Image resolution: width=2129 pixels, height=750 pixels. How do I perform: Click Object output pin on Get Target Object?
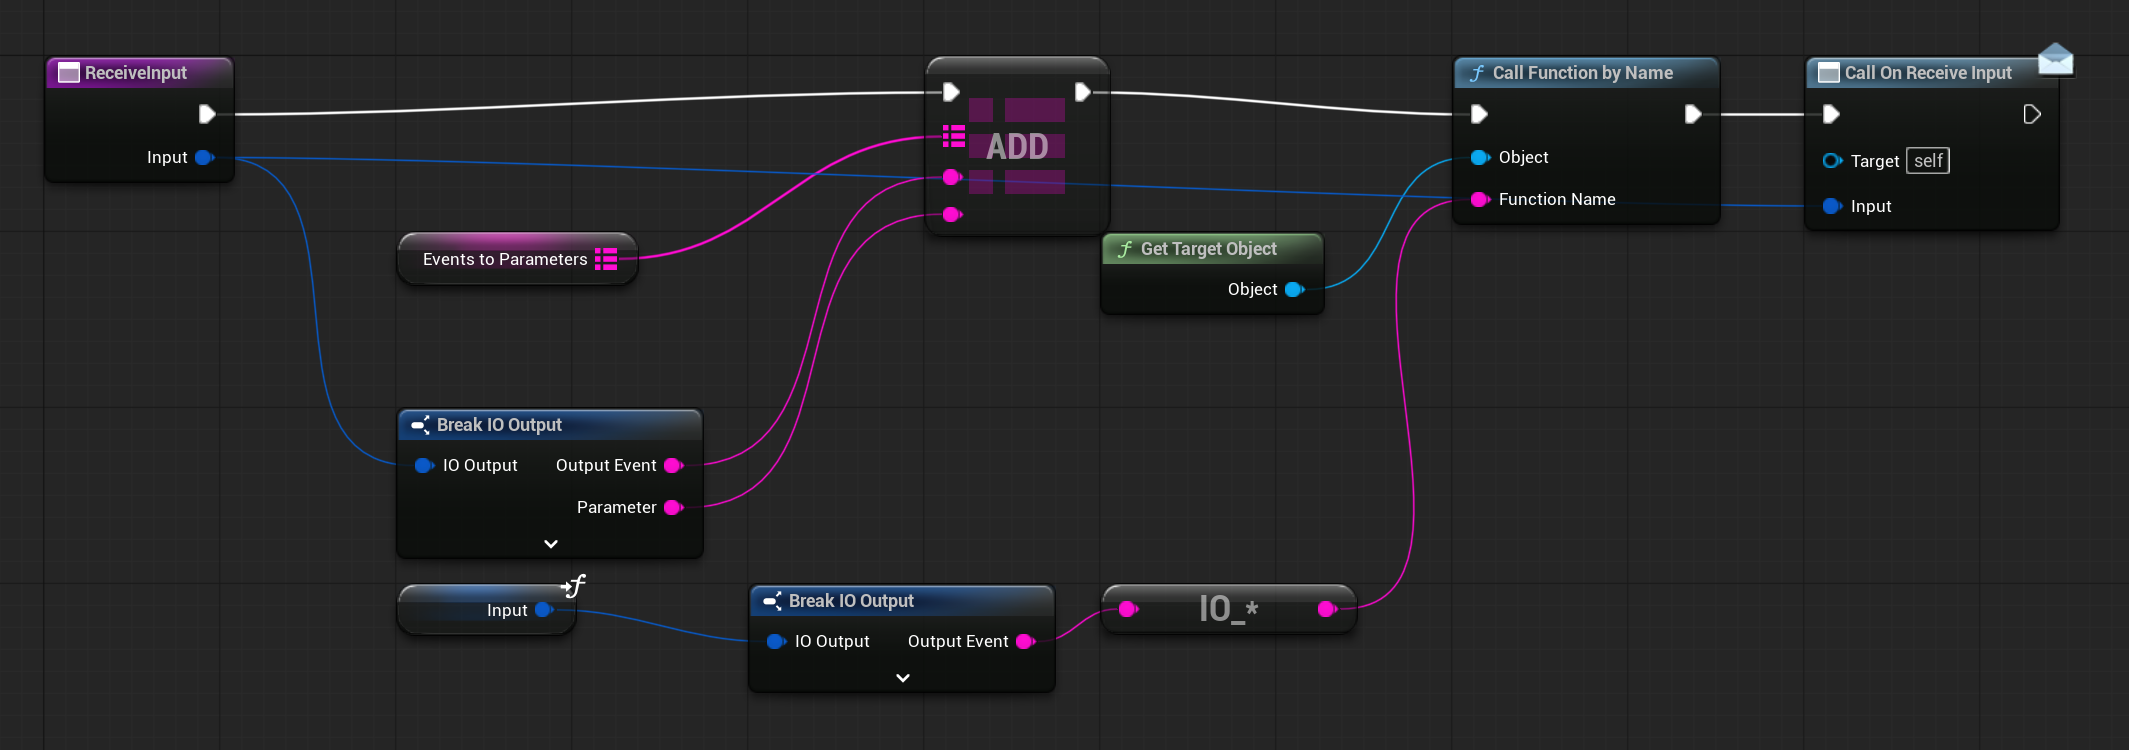tap(1294, 289)
